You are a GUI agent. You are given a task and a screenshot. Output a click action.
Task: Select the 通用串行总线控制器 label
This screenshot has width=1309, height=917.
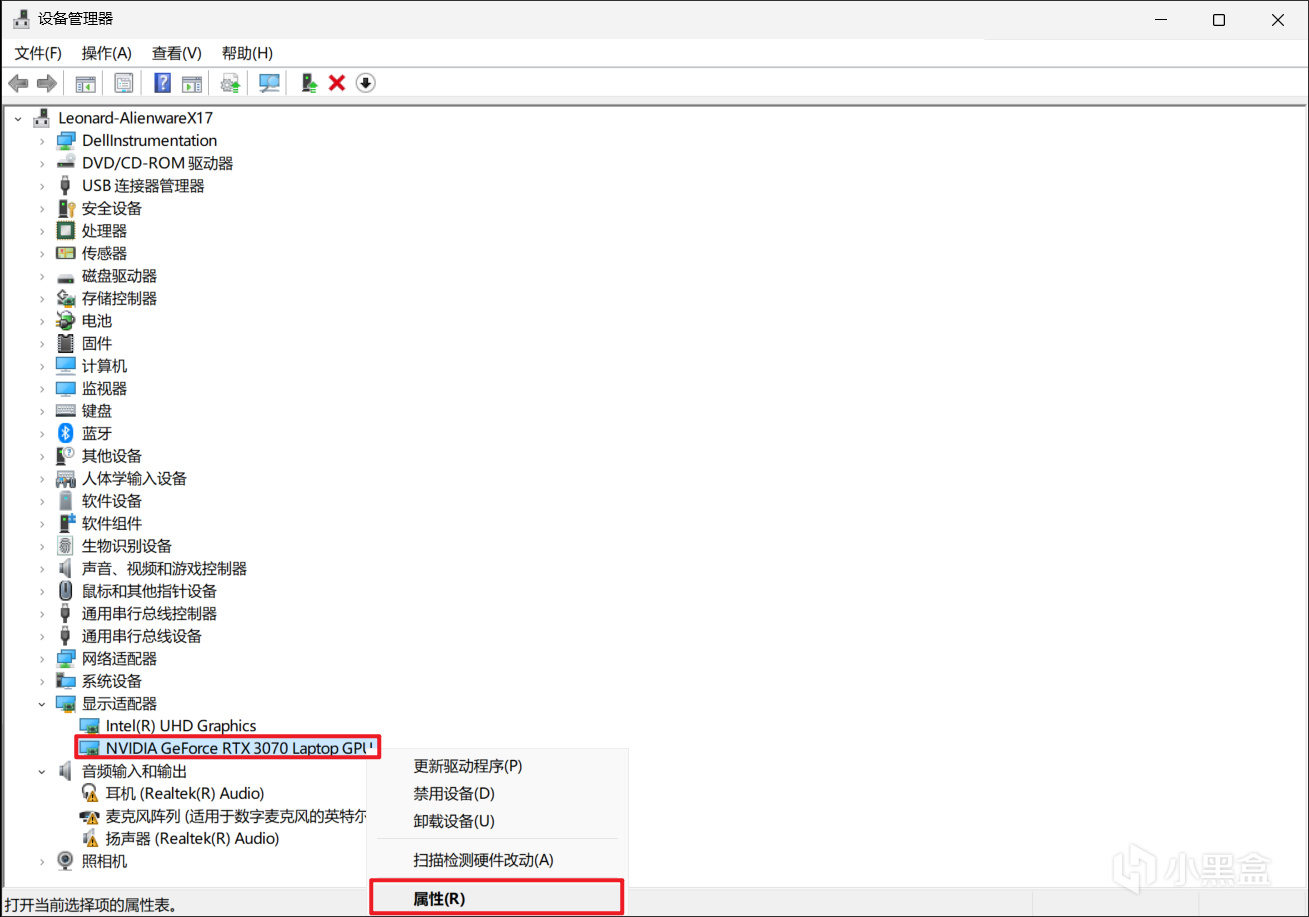(150, 613)
